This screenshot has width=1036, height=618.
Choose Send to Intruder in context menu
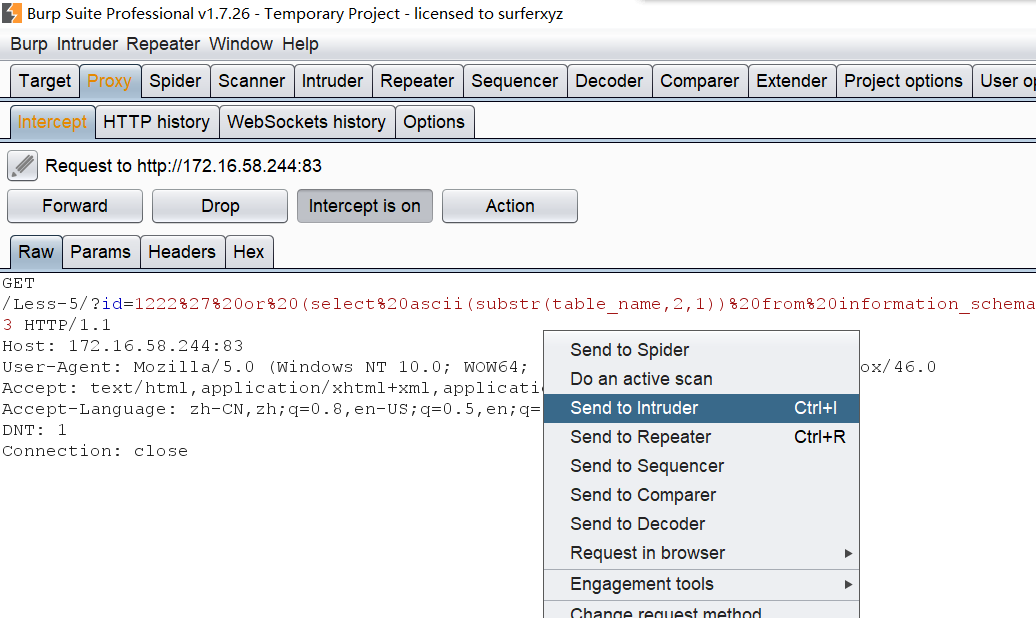[x=701, y=408]
